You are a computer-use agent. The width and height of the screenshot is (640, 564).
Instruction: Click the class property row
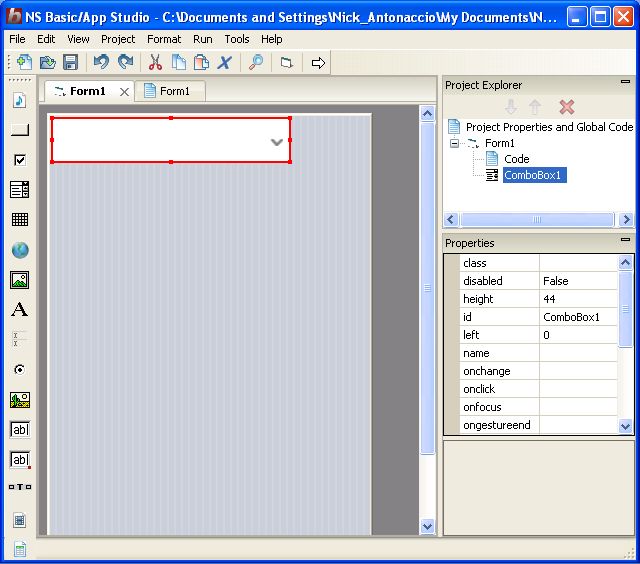click(538, 263)
